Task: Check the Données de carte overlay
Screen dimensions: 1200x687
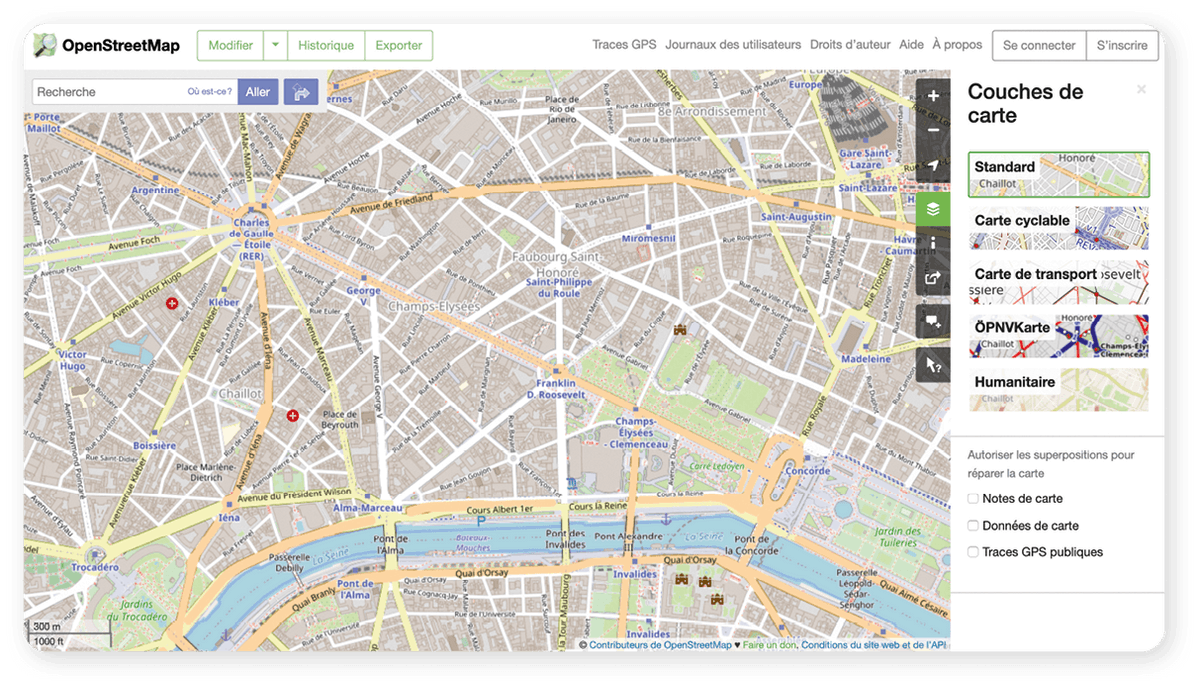Action: point(973,526)
